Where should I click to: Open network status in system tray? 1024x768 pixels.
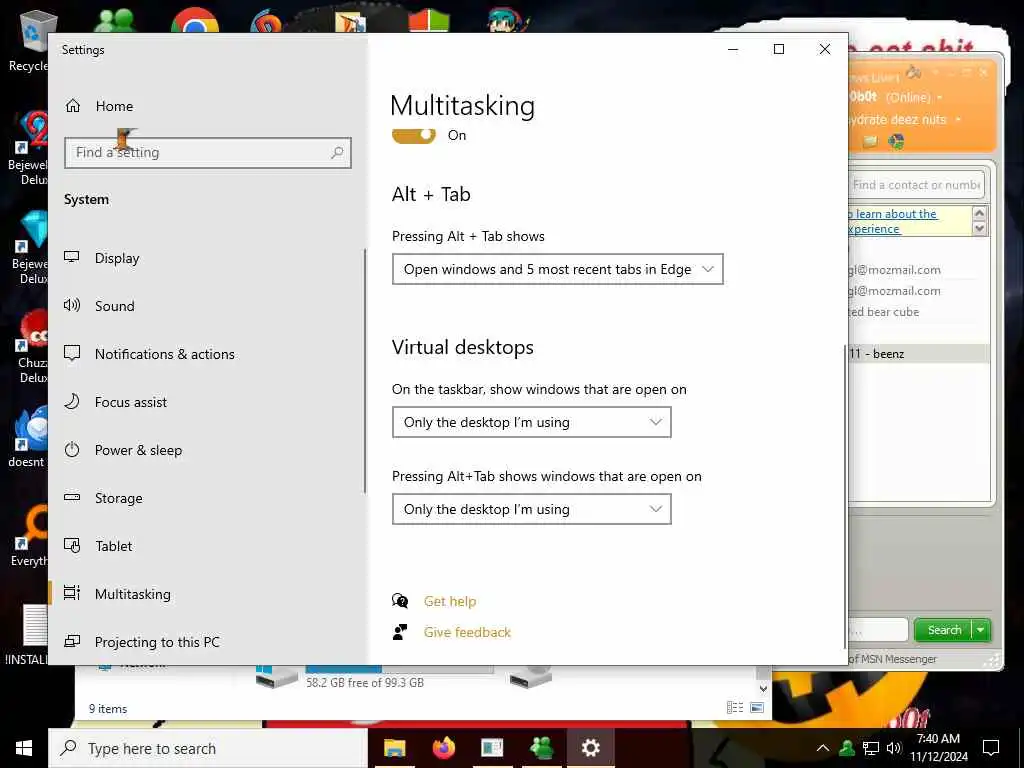point(871,748)
